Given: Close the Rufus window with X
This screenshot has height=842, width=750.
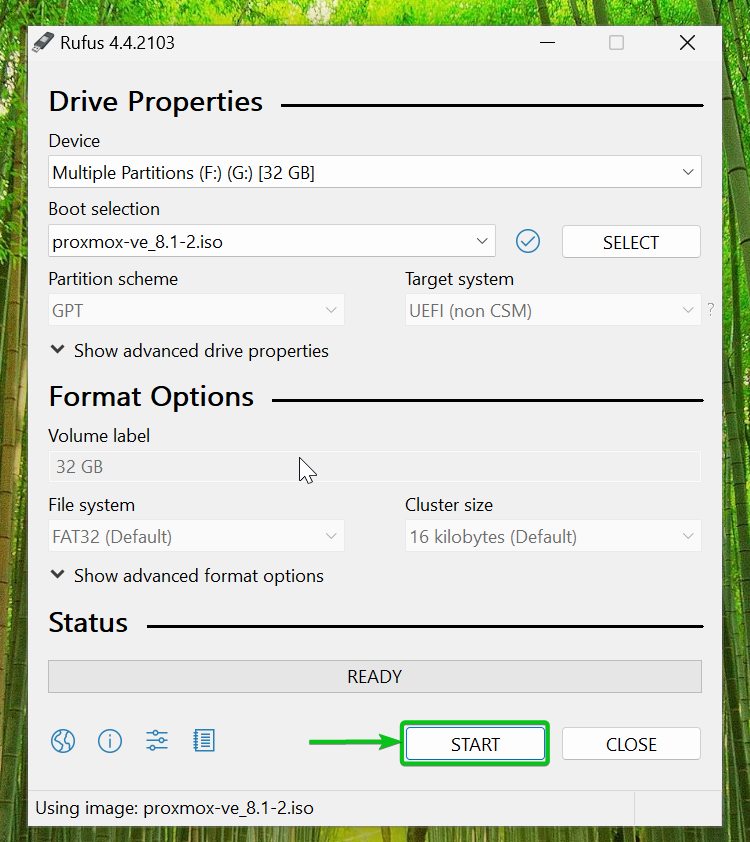Looking at the screenshot, I should [x=687, y=42].
